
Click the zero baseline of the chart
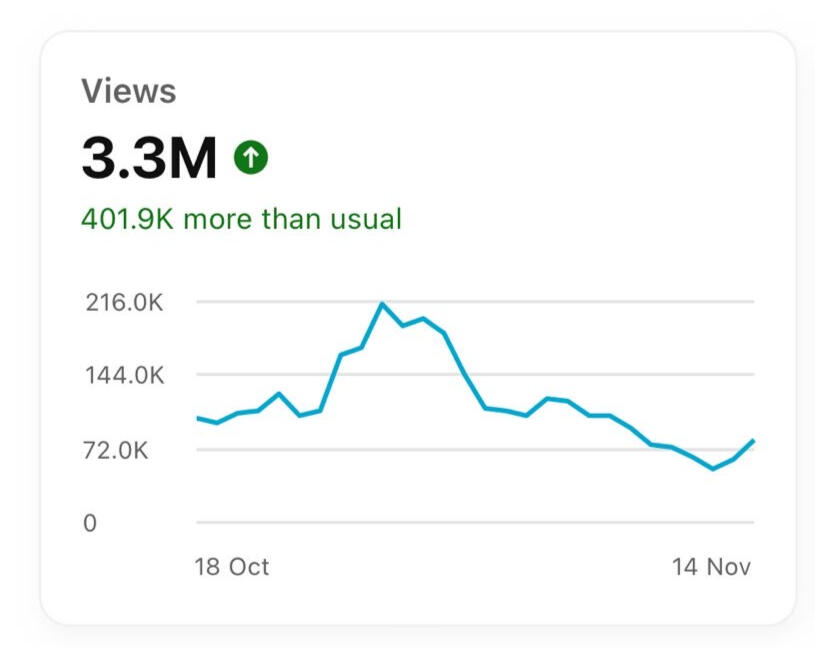(475, 522)
